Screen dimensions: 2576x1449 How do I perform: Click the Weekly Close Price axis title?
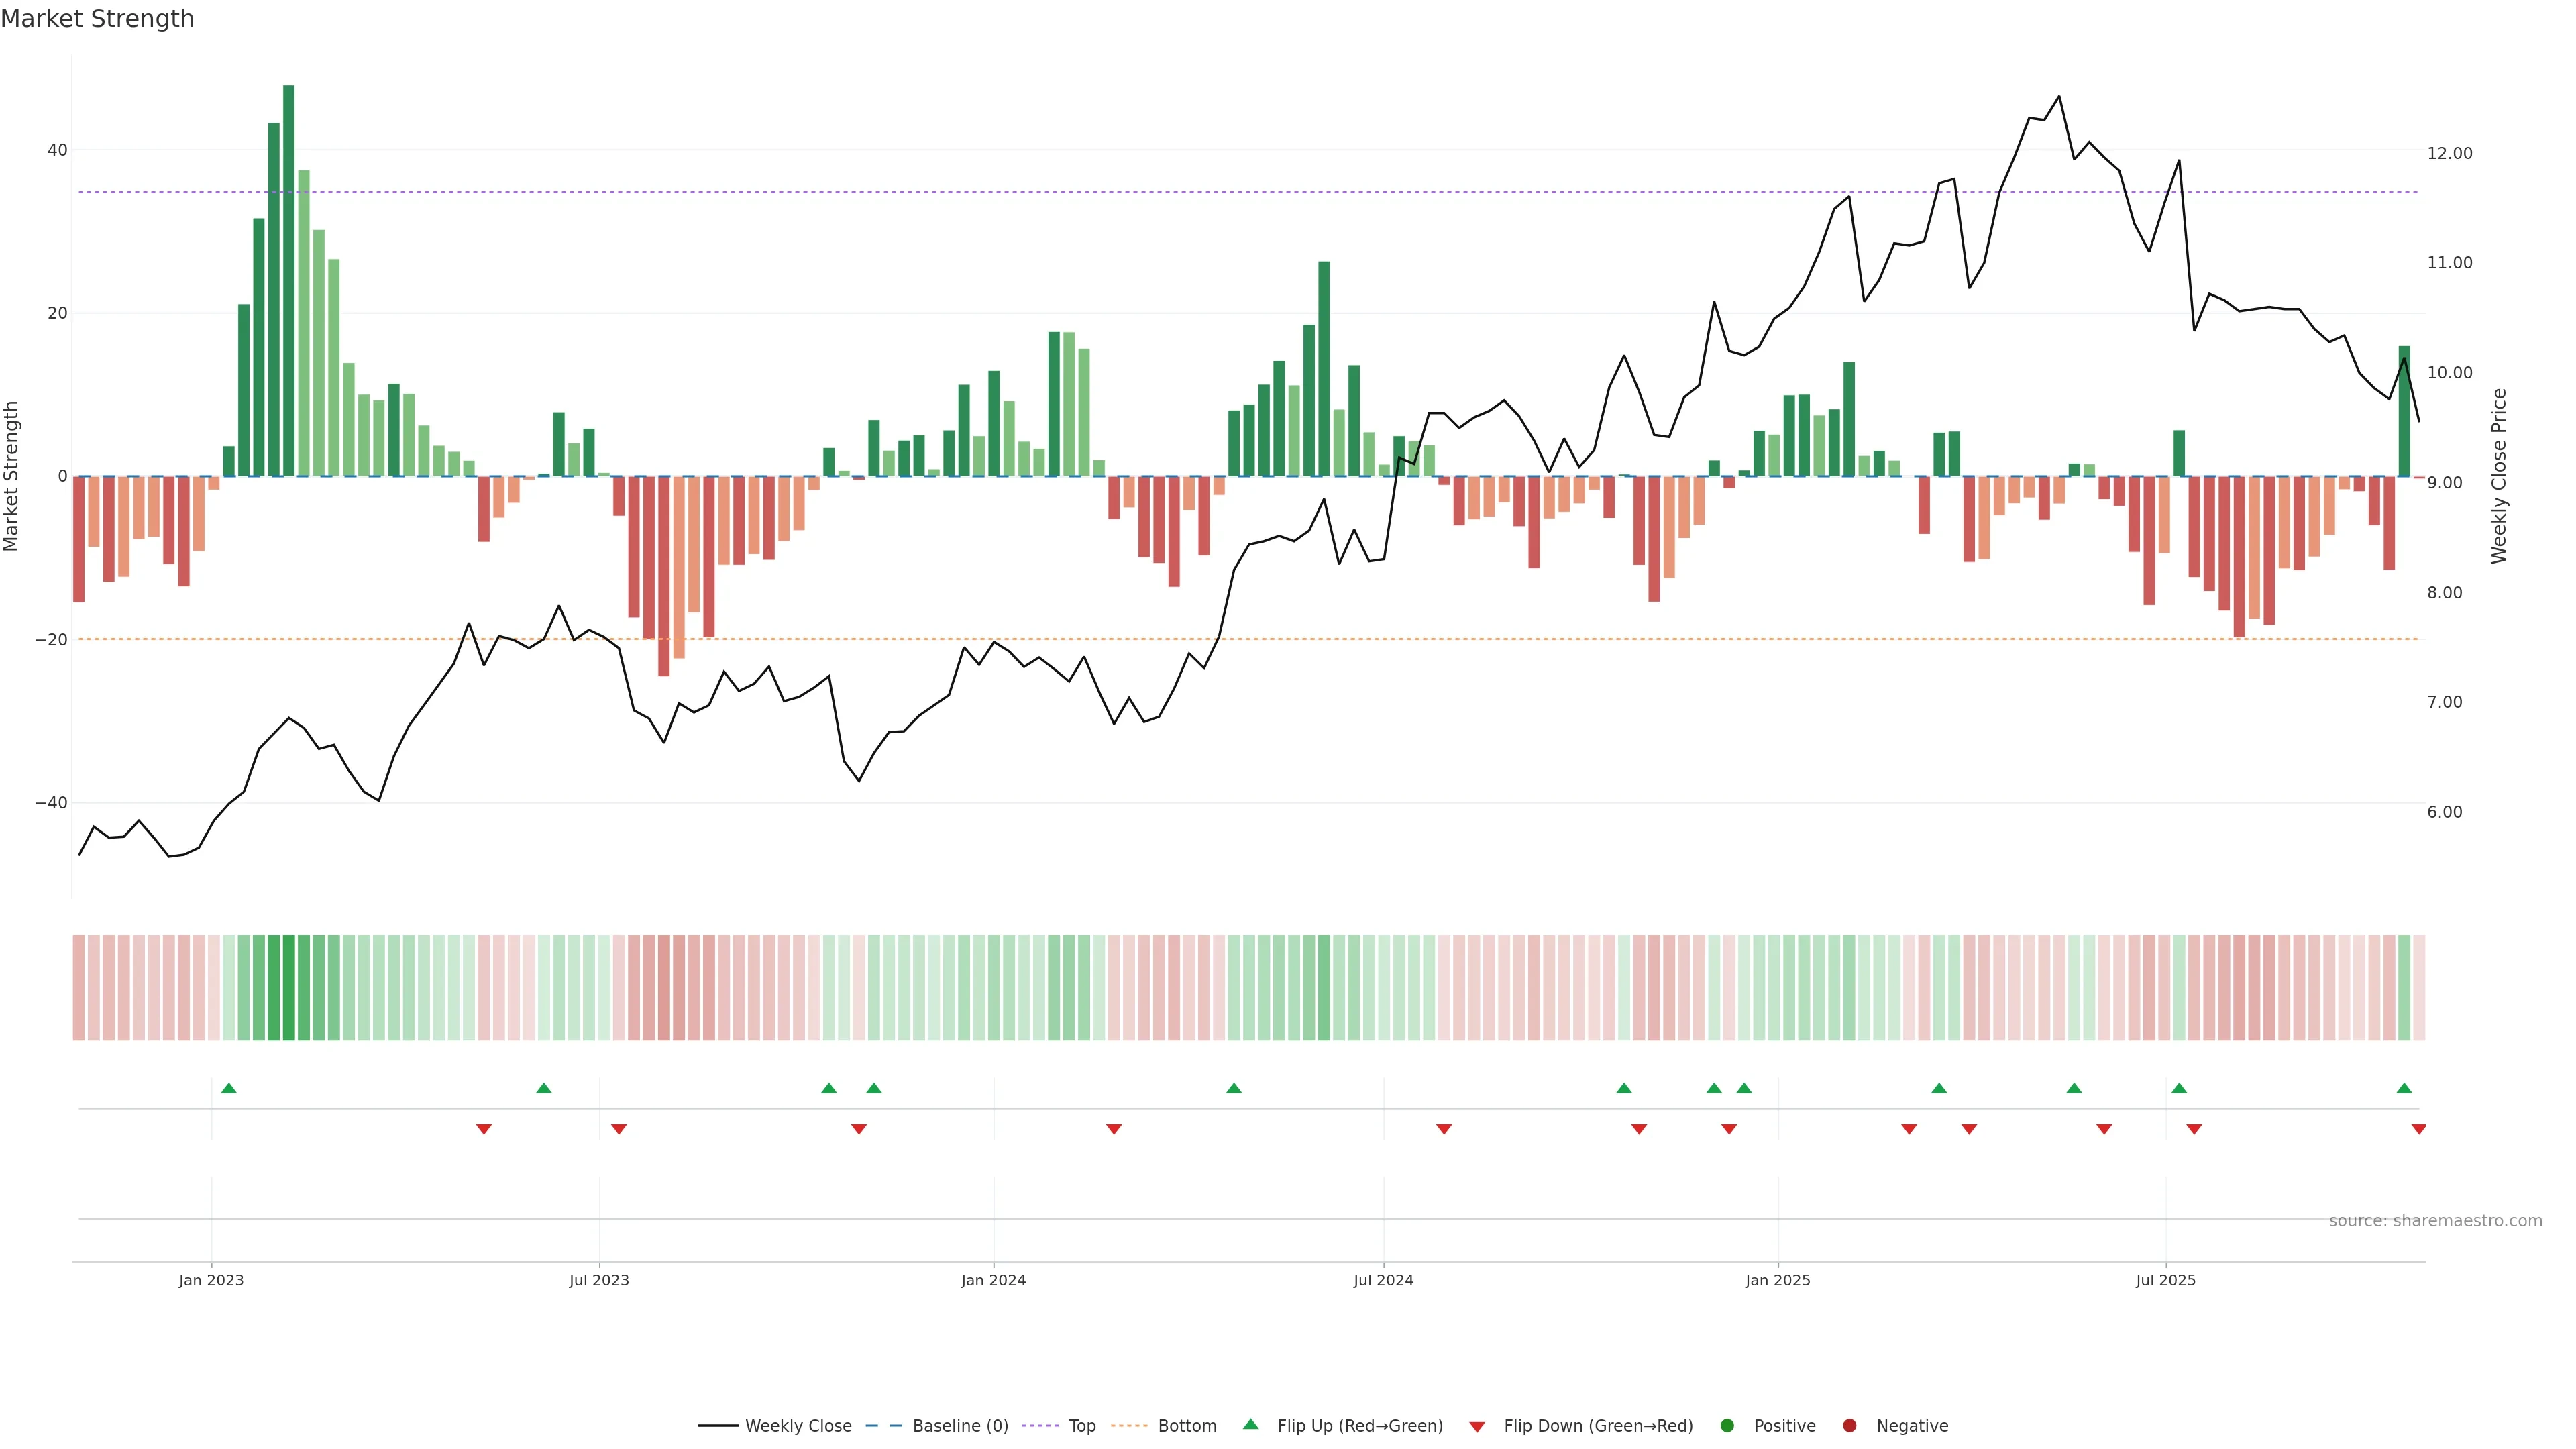[x=2499, y=476]
